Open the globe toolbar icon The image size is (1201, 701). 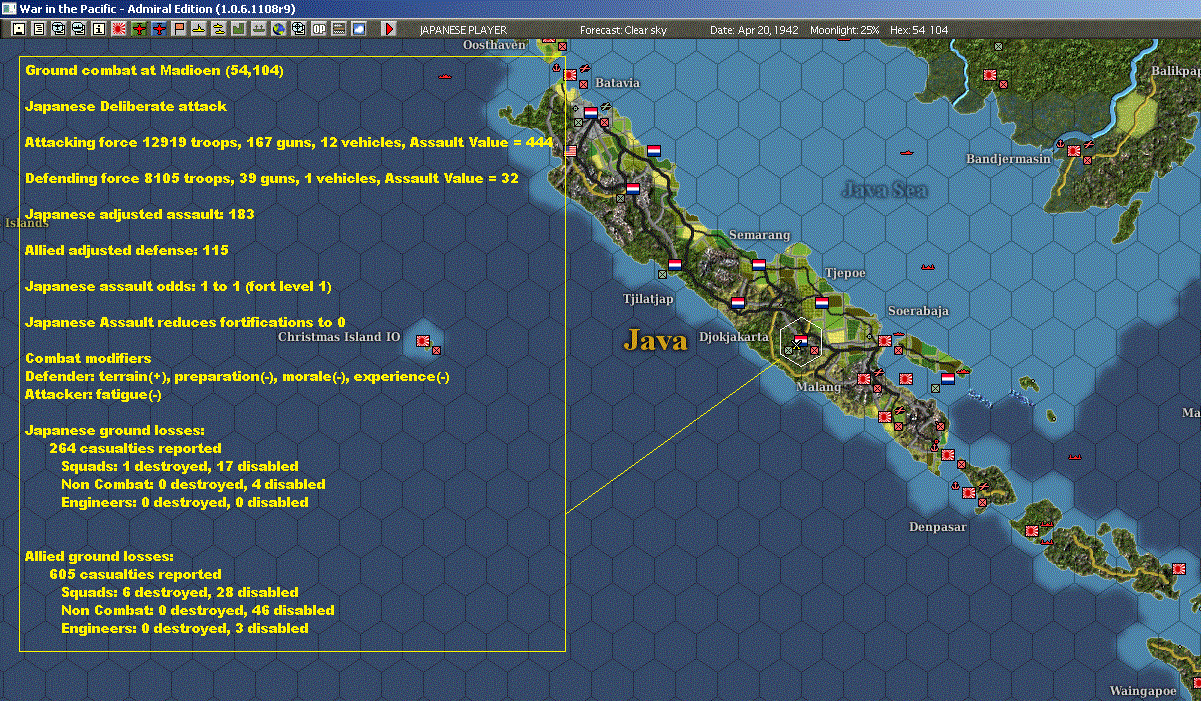[x=279, y=29]
